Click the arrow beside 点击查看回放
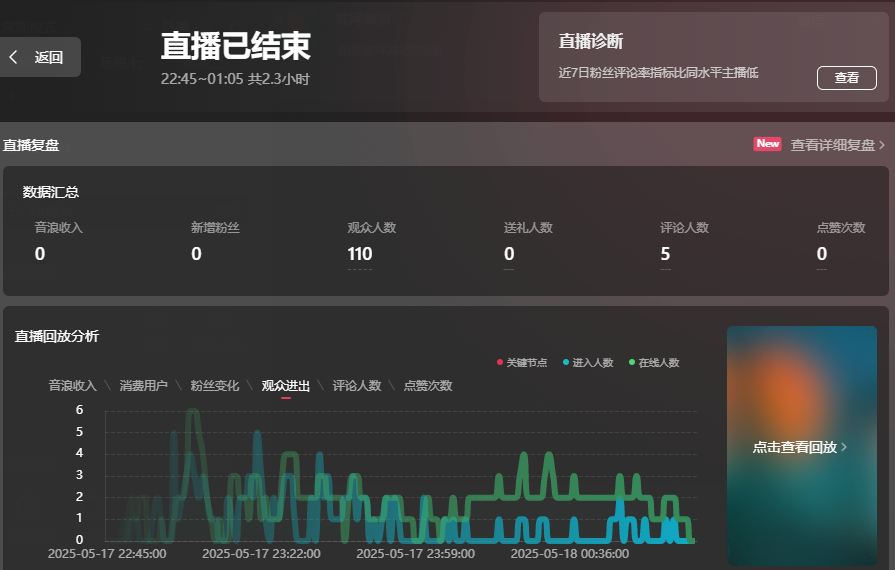The image size is (895, 570). tap(844, 447)
